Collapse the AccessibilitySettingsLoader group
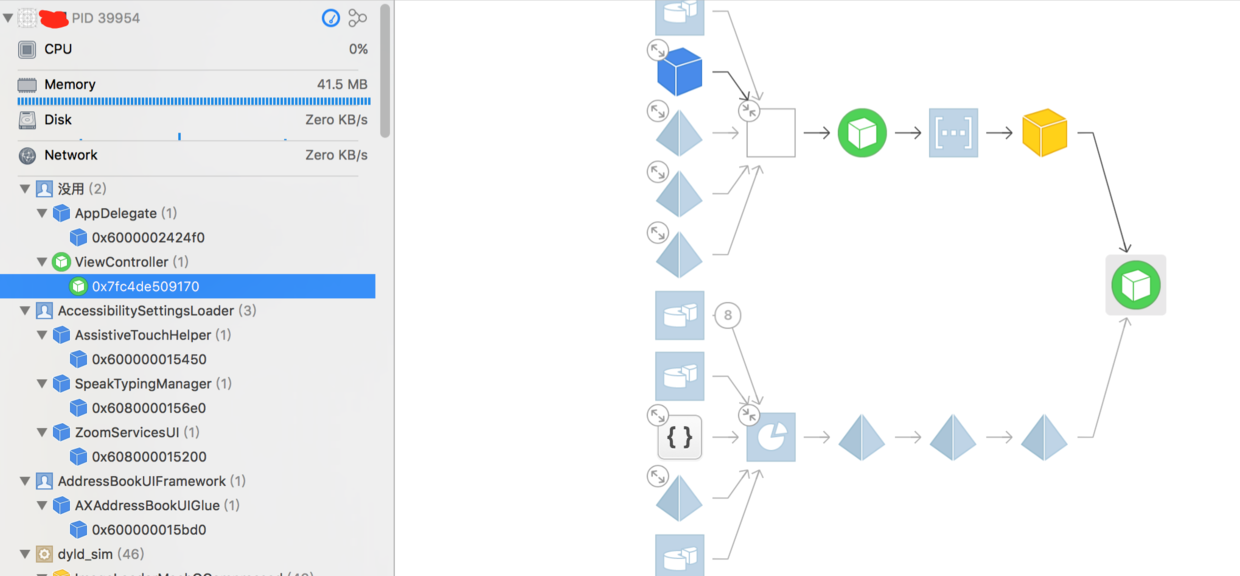 pyautogui.click(x=25, y=311)
